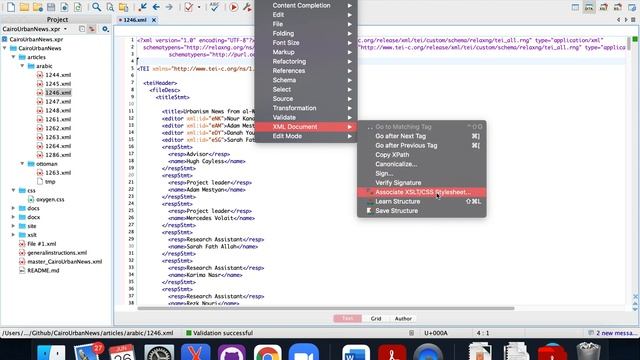The width and height of the screenshot is (640, 360).
Task: Expand the docs folder
Action: pos(13,208)
